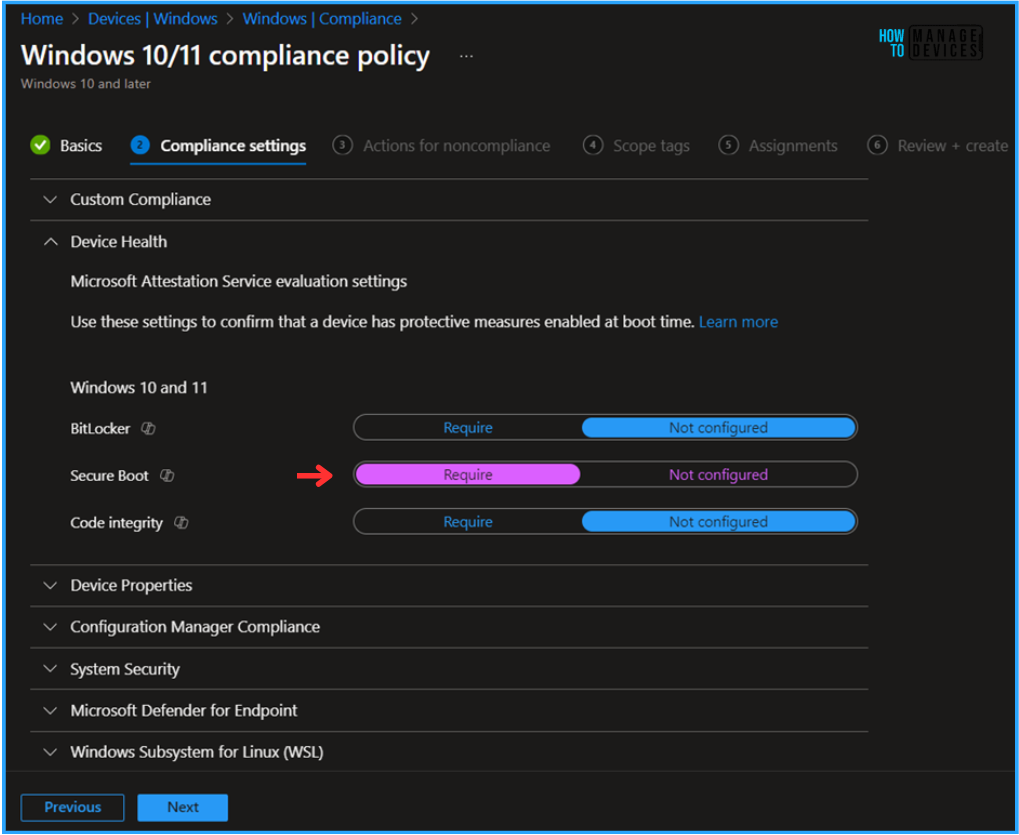Click the step 3 circle icon

coord(342,145)
